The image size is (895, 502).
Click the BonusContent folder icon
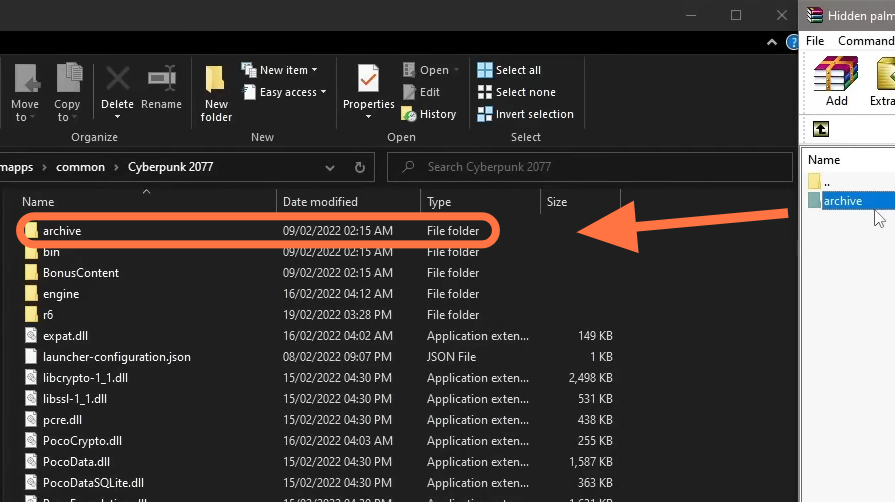pyautogui.click(x=31, y=272)
